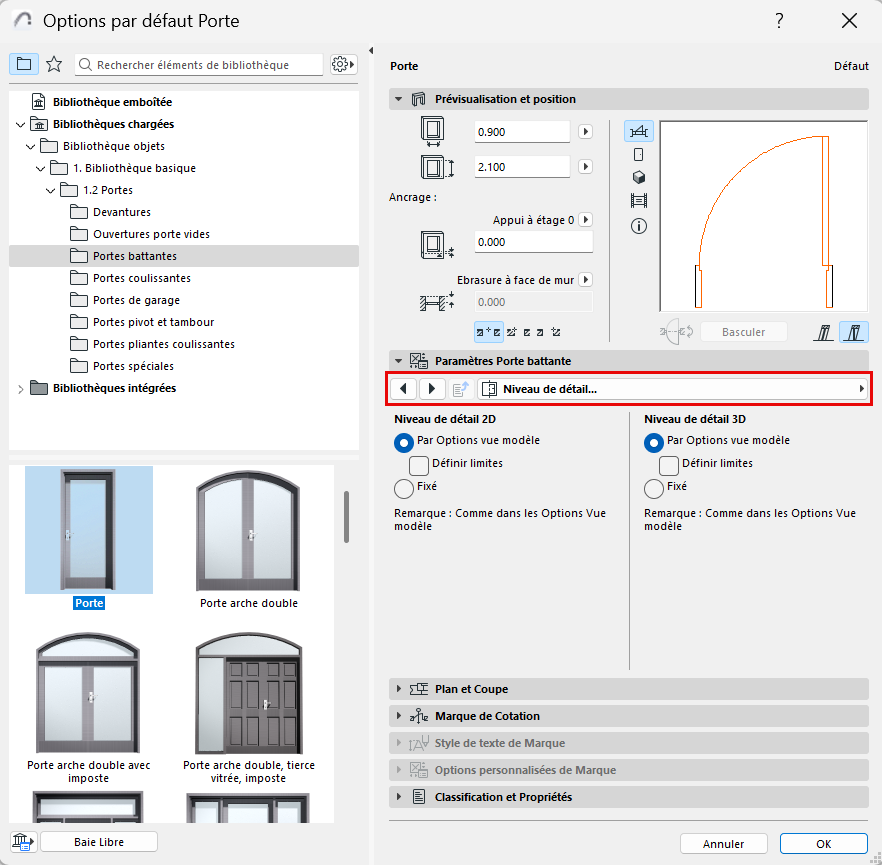Image resolution: width=882 pixels, height=865 pixels.
Task: Select Par Options vue modèle for 2D
Action: tap(404, 441)
